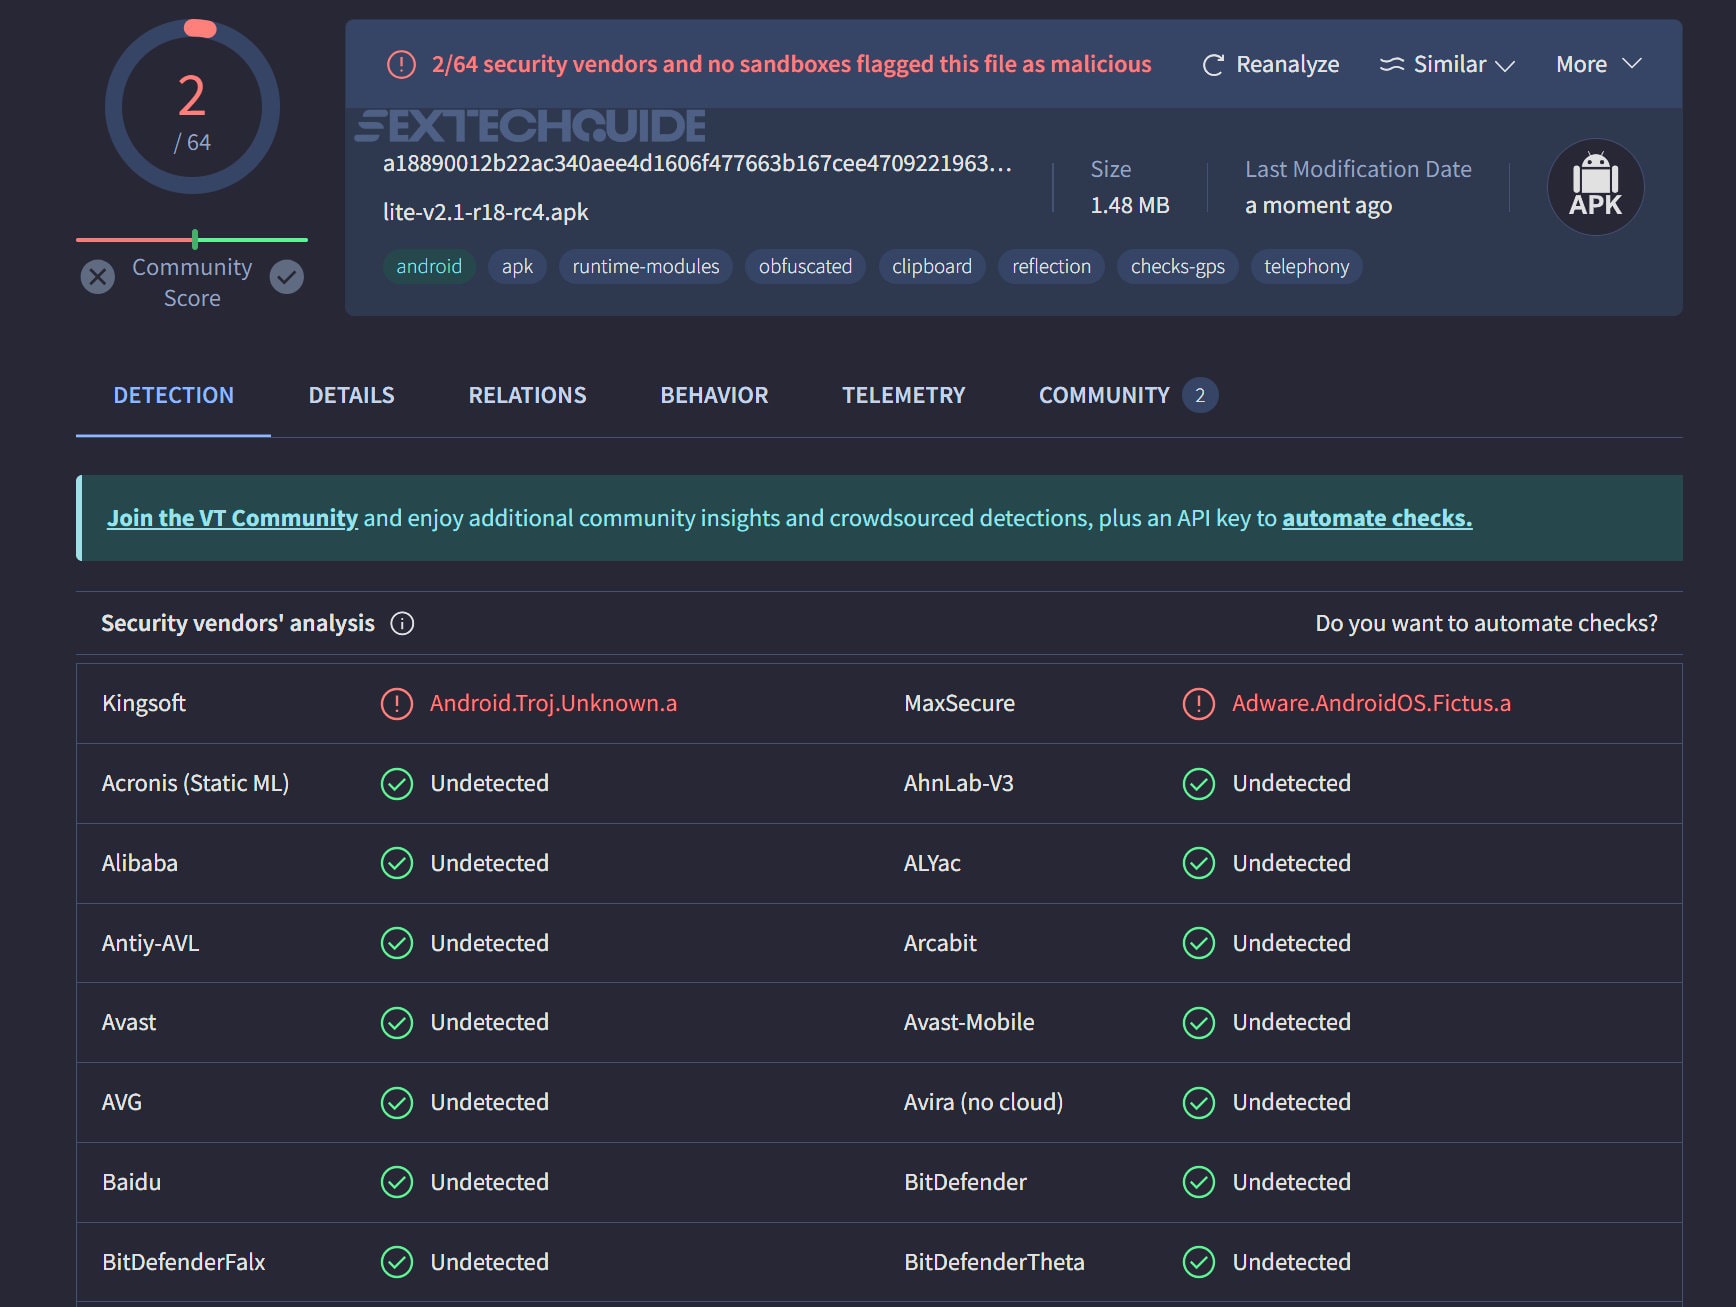Screen dimensions: 1736x1307
Task: Click the 1.48 MB size value
Action: (1130, 206)
